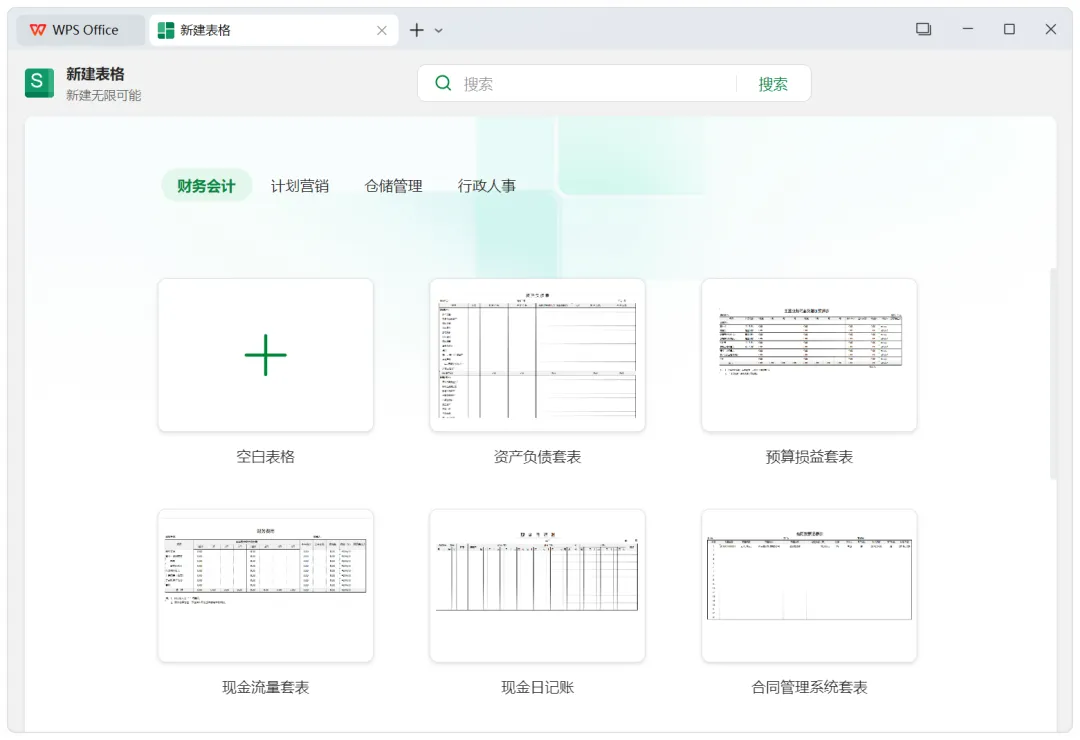
Task: Open the 资产负债套表 template thumbnail
Action: click(537, 355)
